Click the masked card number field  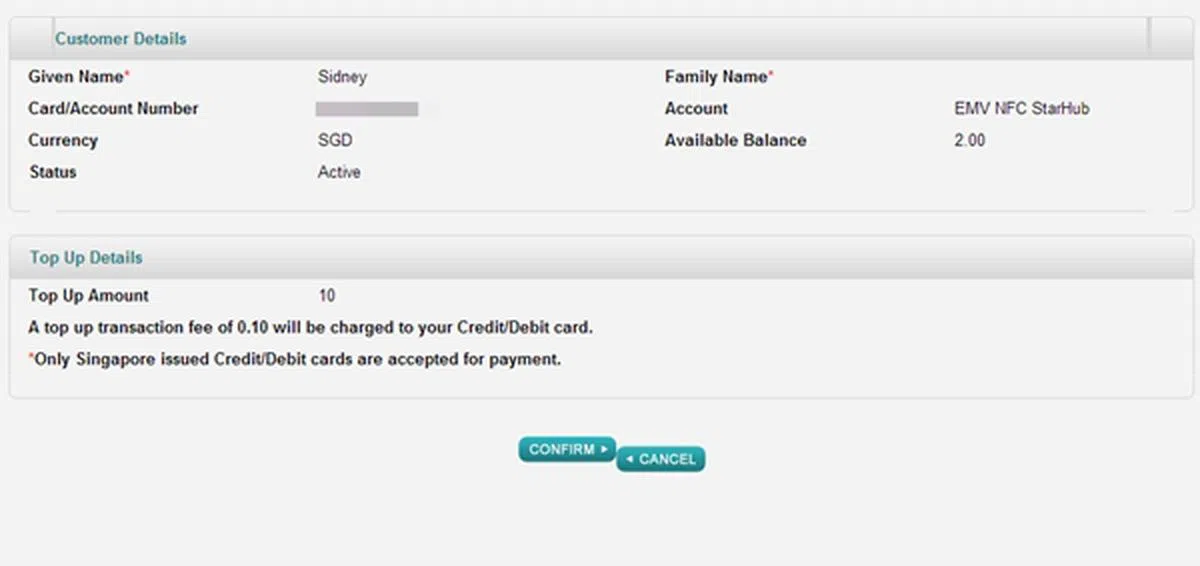tap(367, 109)
